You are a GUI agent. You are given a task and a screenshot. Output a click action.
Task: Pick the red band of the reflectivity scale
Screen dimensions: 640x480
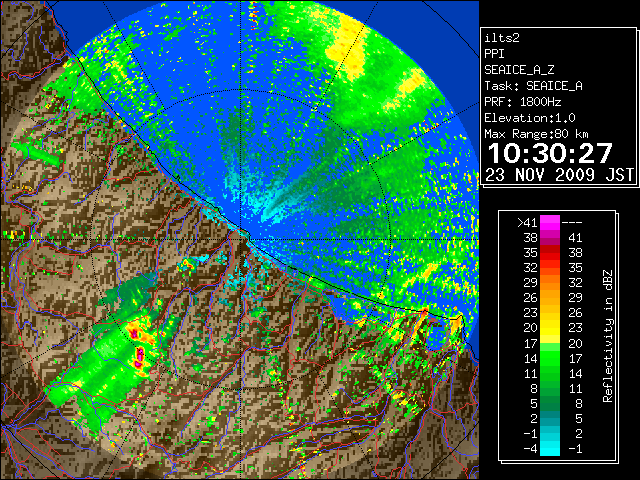pyautogui.click(x=550, y=252)
